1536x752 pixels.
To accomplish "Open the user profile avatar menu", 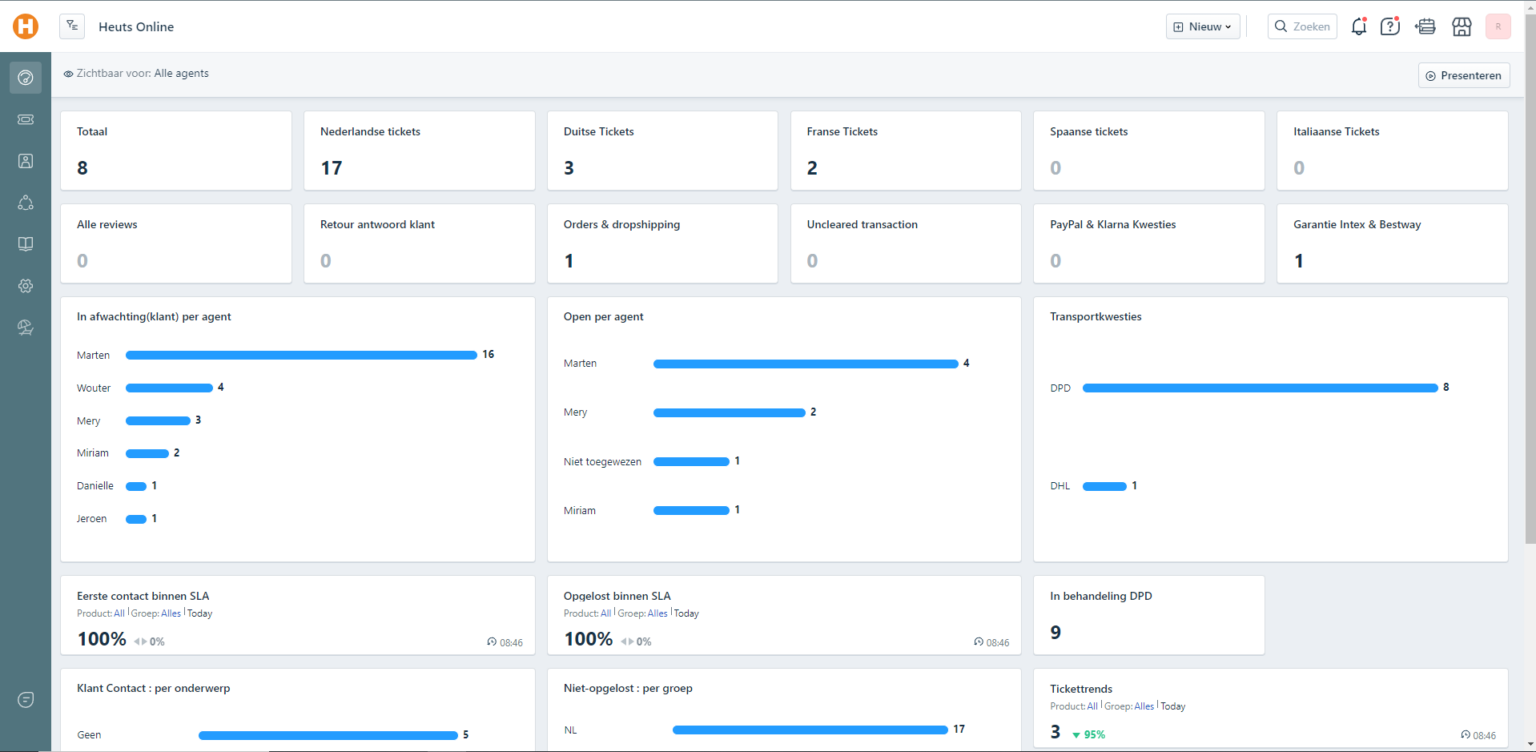I will 1498,27.
